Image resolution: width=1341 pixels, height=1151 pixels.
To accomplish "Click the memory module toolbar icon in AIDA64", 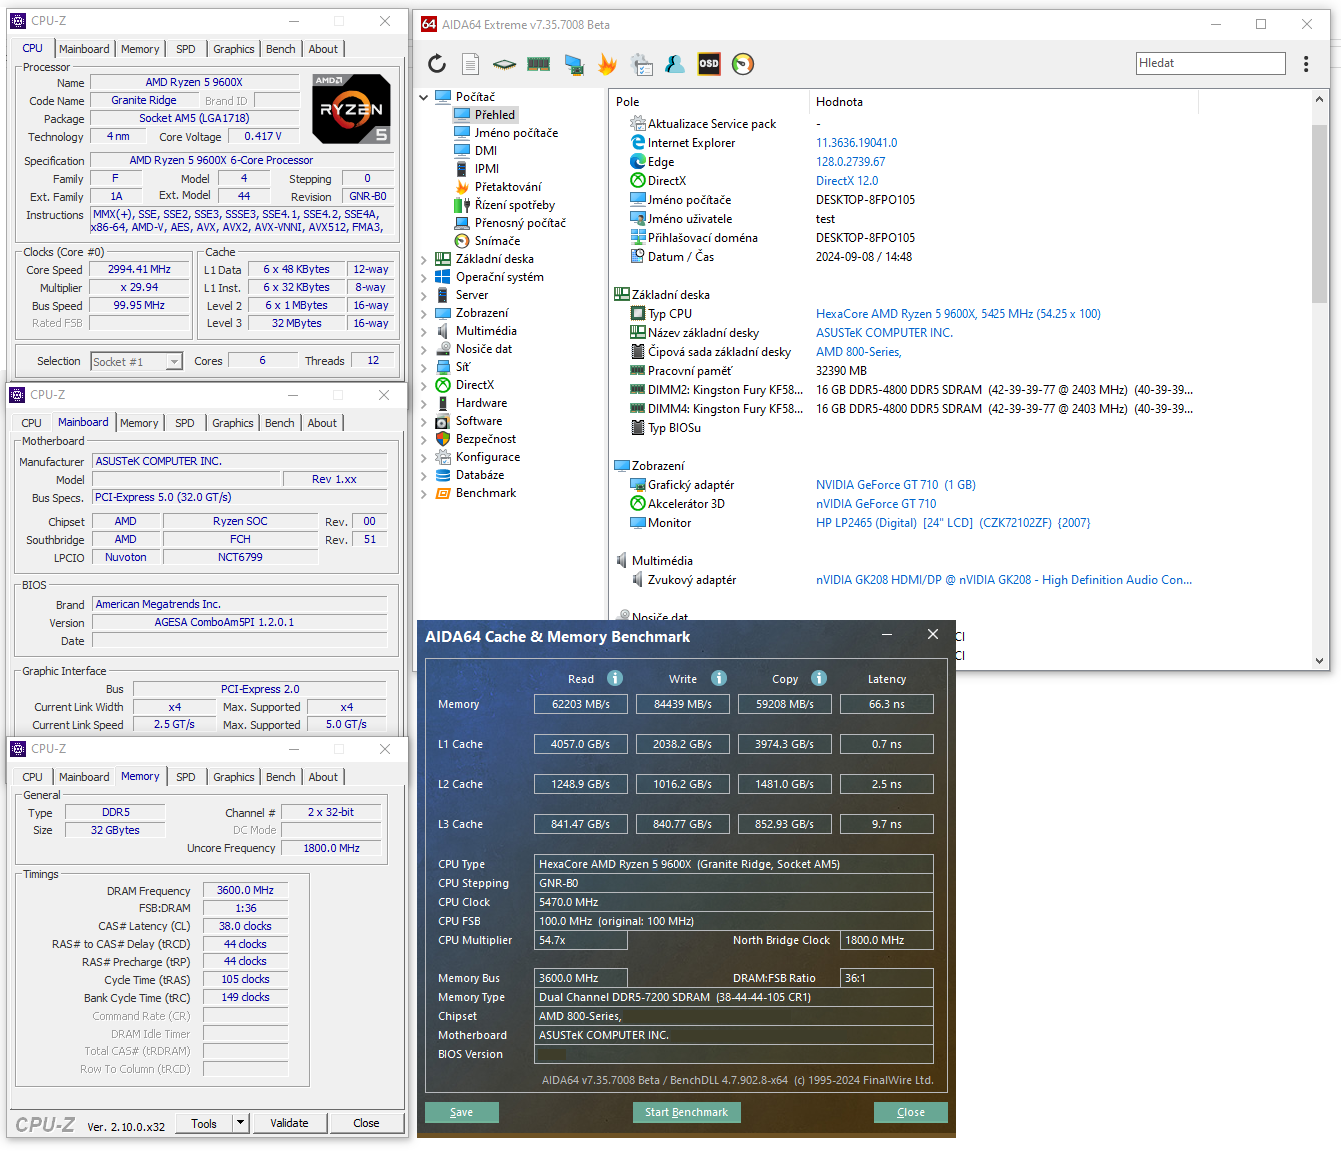I will tap(539, 64).
